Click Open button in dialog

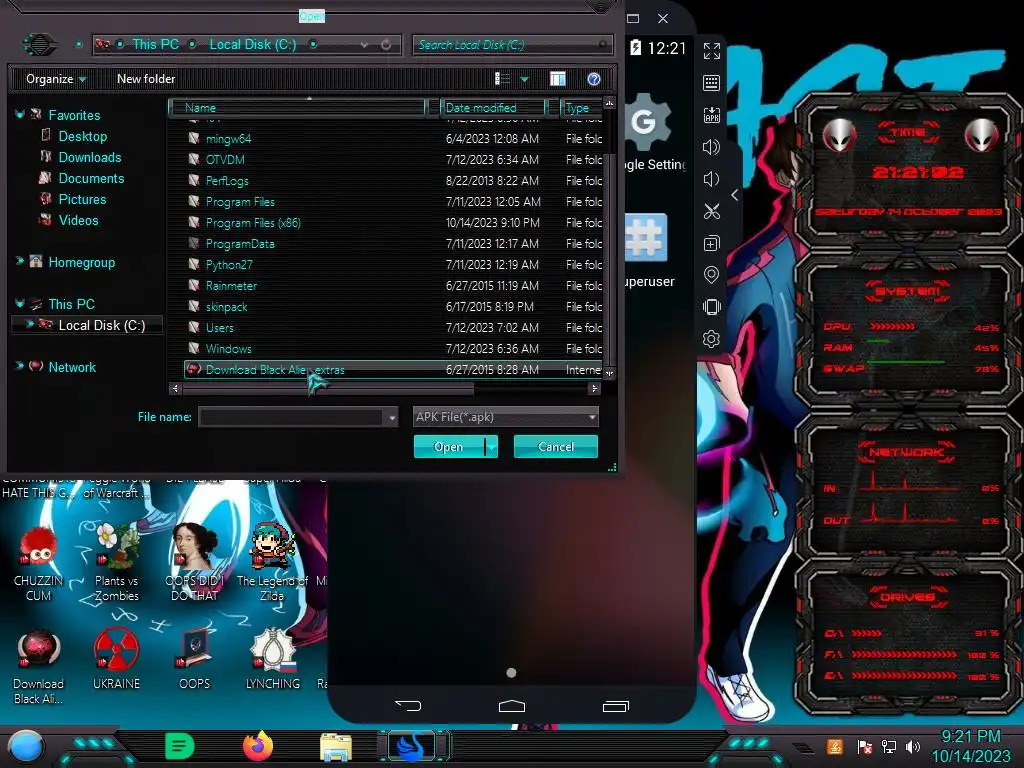pyautogui.click(x=449, y=447)
